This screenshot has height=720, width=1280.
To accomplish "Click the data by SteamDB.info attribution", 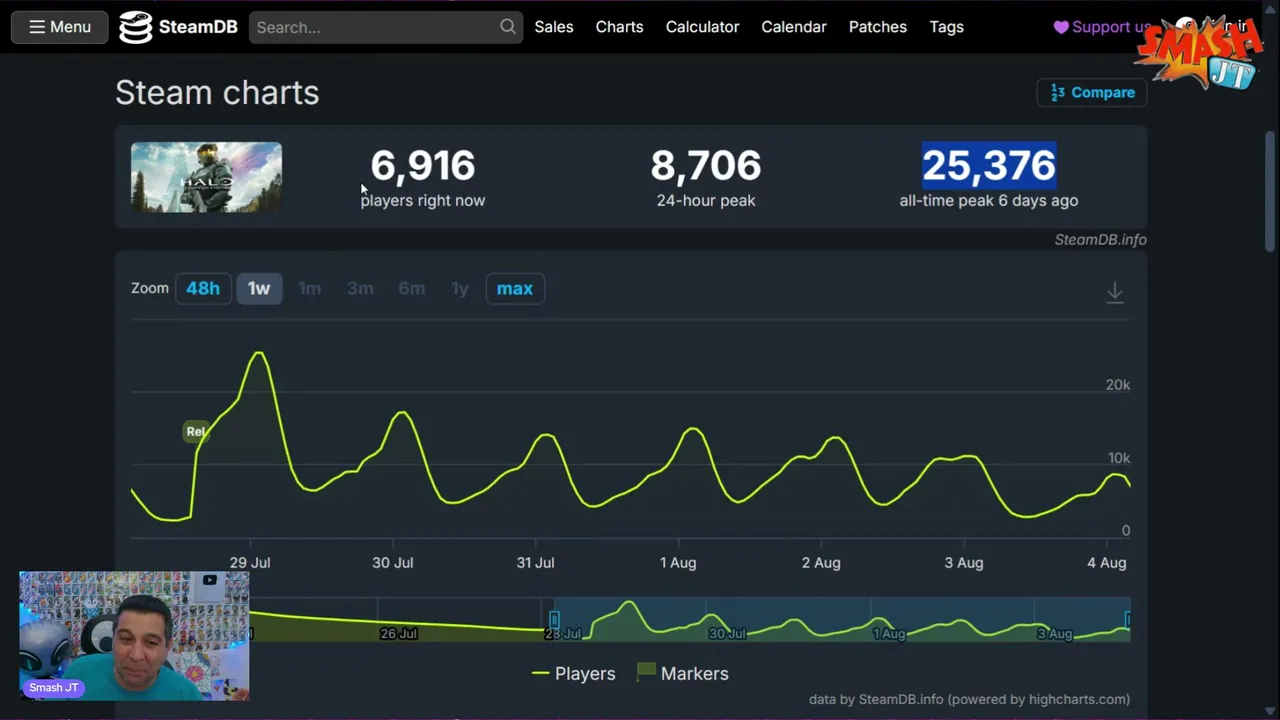I will tap(969, 699).
